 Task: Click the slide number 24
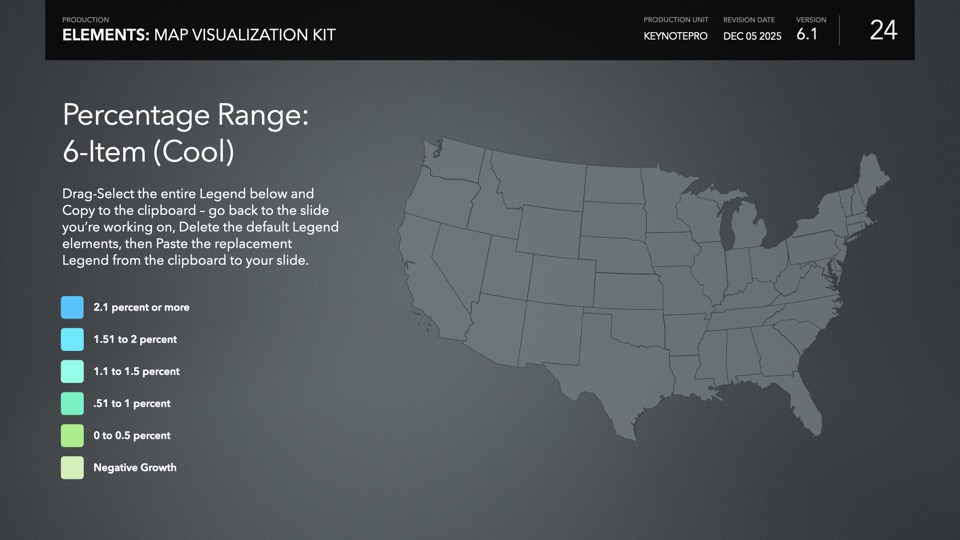(x=883, y=31)
